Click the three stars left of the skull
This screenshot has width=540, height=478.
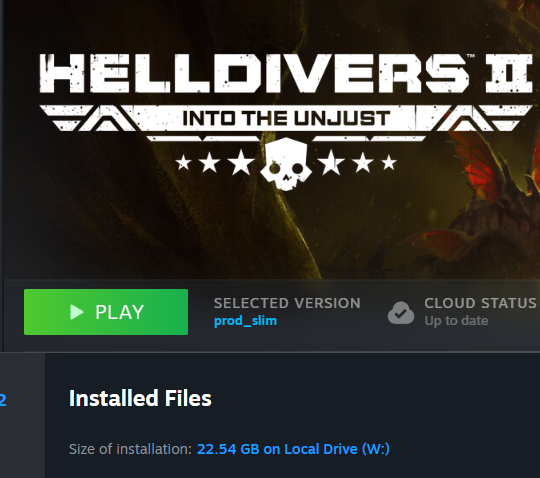[215, 162]
